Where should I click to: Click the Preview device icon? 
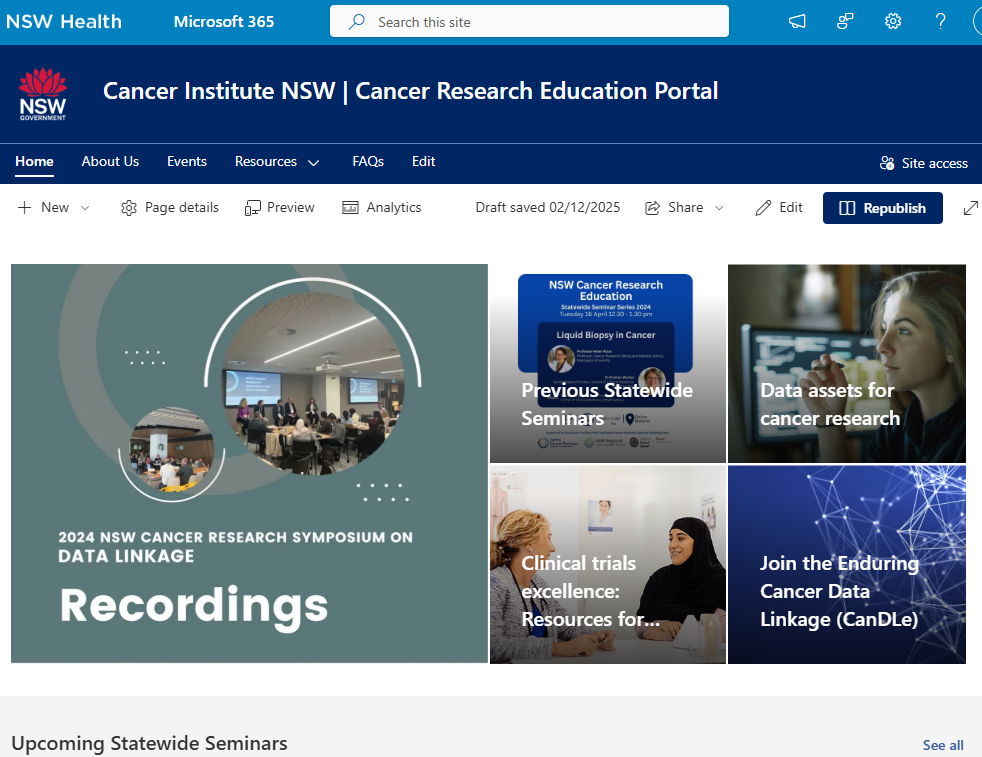coord(252,208)
